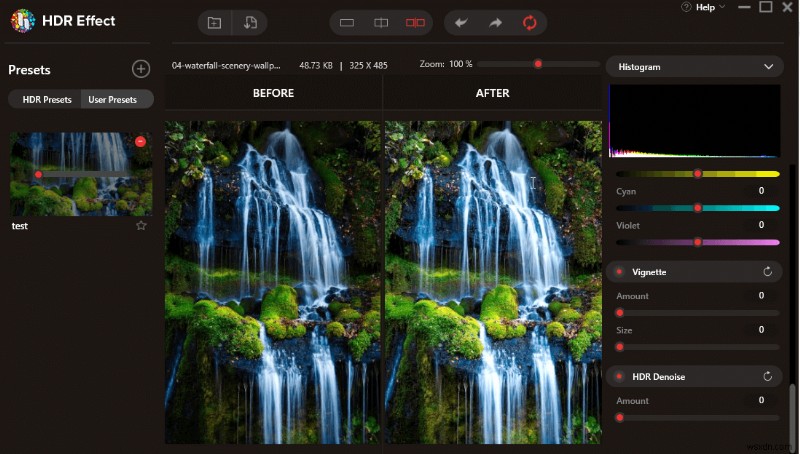Viewport: 800px width, 454px height.
Task: Mark test preset as favorite star
Action: coord(141,225)
